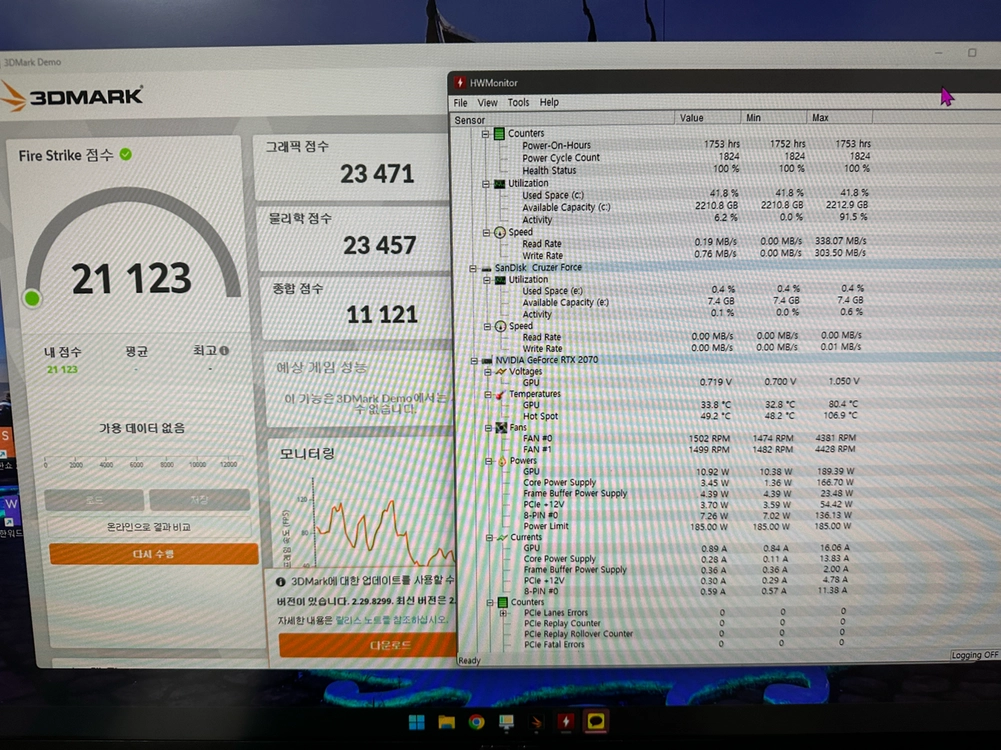Screen dimensions: 1001x750
Task: Click the Logging OFF status indicator
Action: 975,655
